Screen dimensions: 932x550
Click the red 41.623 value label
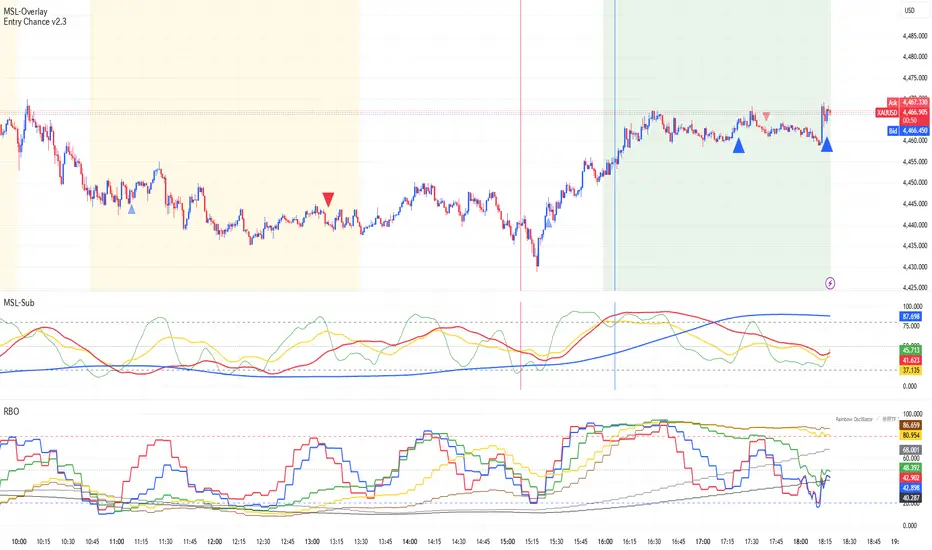pyautogui.click(x=911, y=360)
